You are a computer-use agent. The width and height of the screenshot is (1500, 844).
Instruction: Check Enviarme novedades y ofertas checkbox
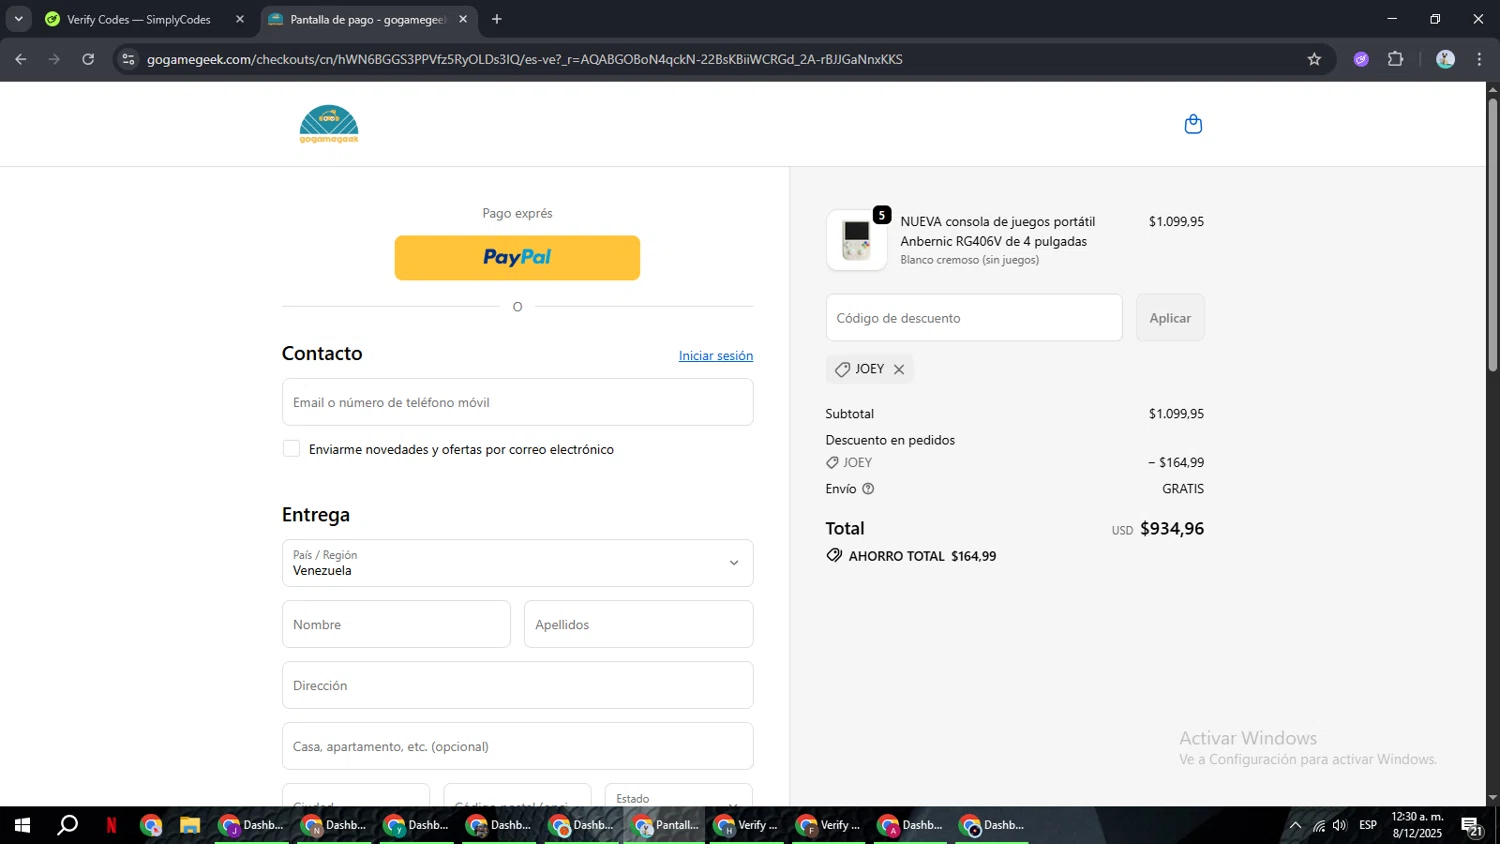[291, 449]
